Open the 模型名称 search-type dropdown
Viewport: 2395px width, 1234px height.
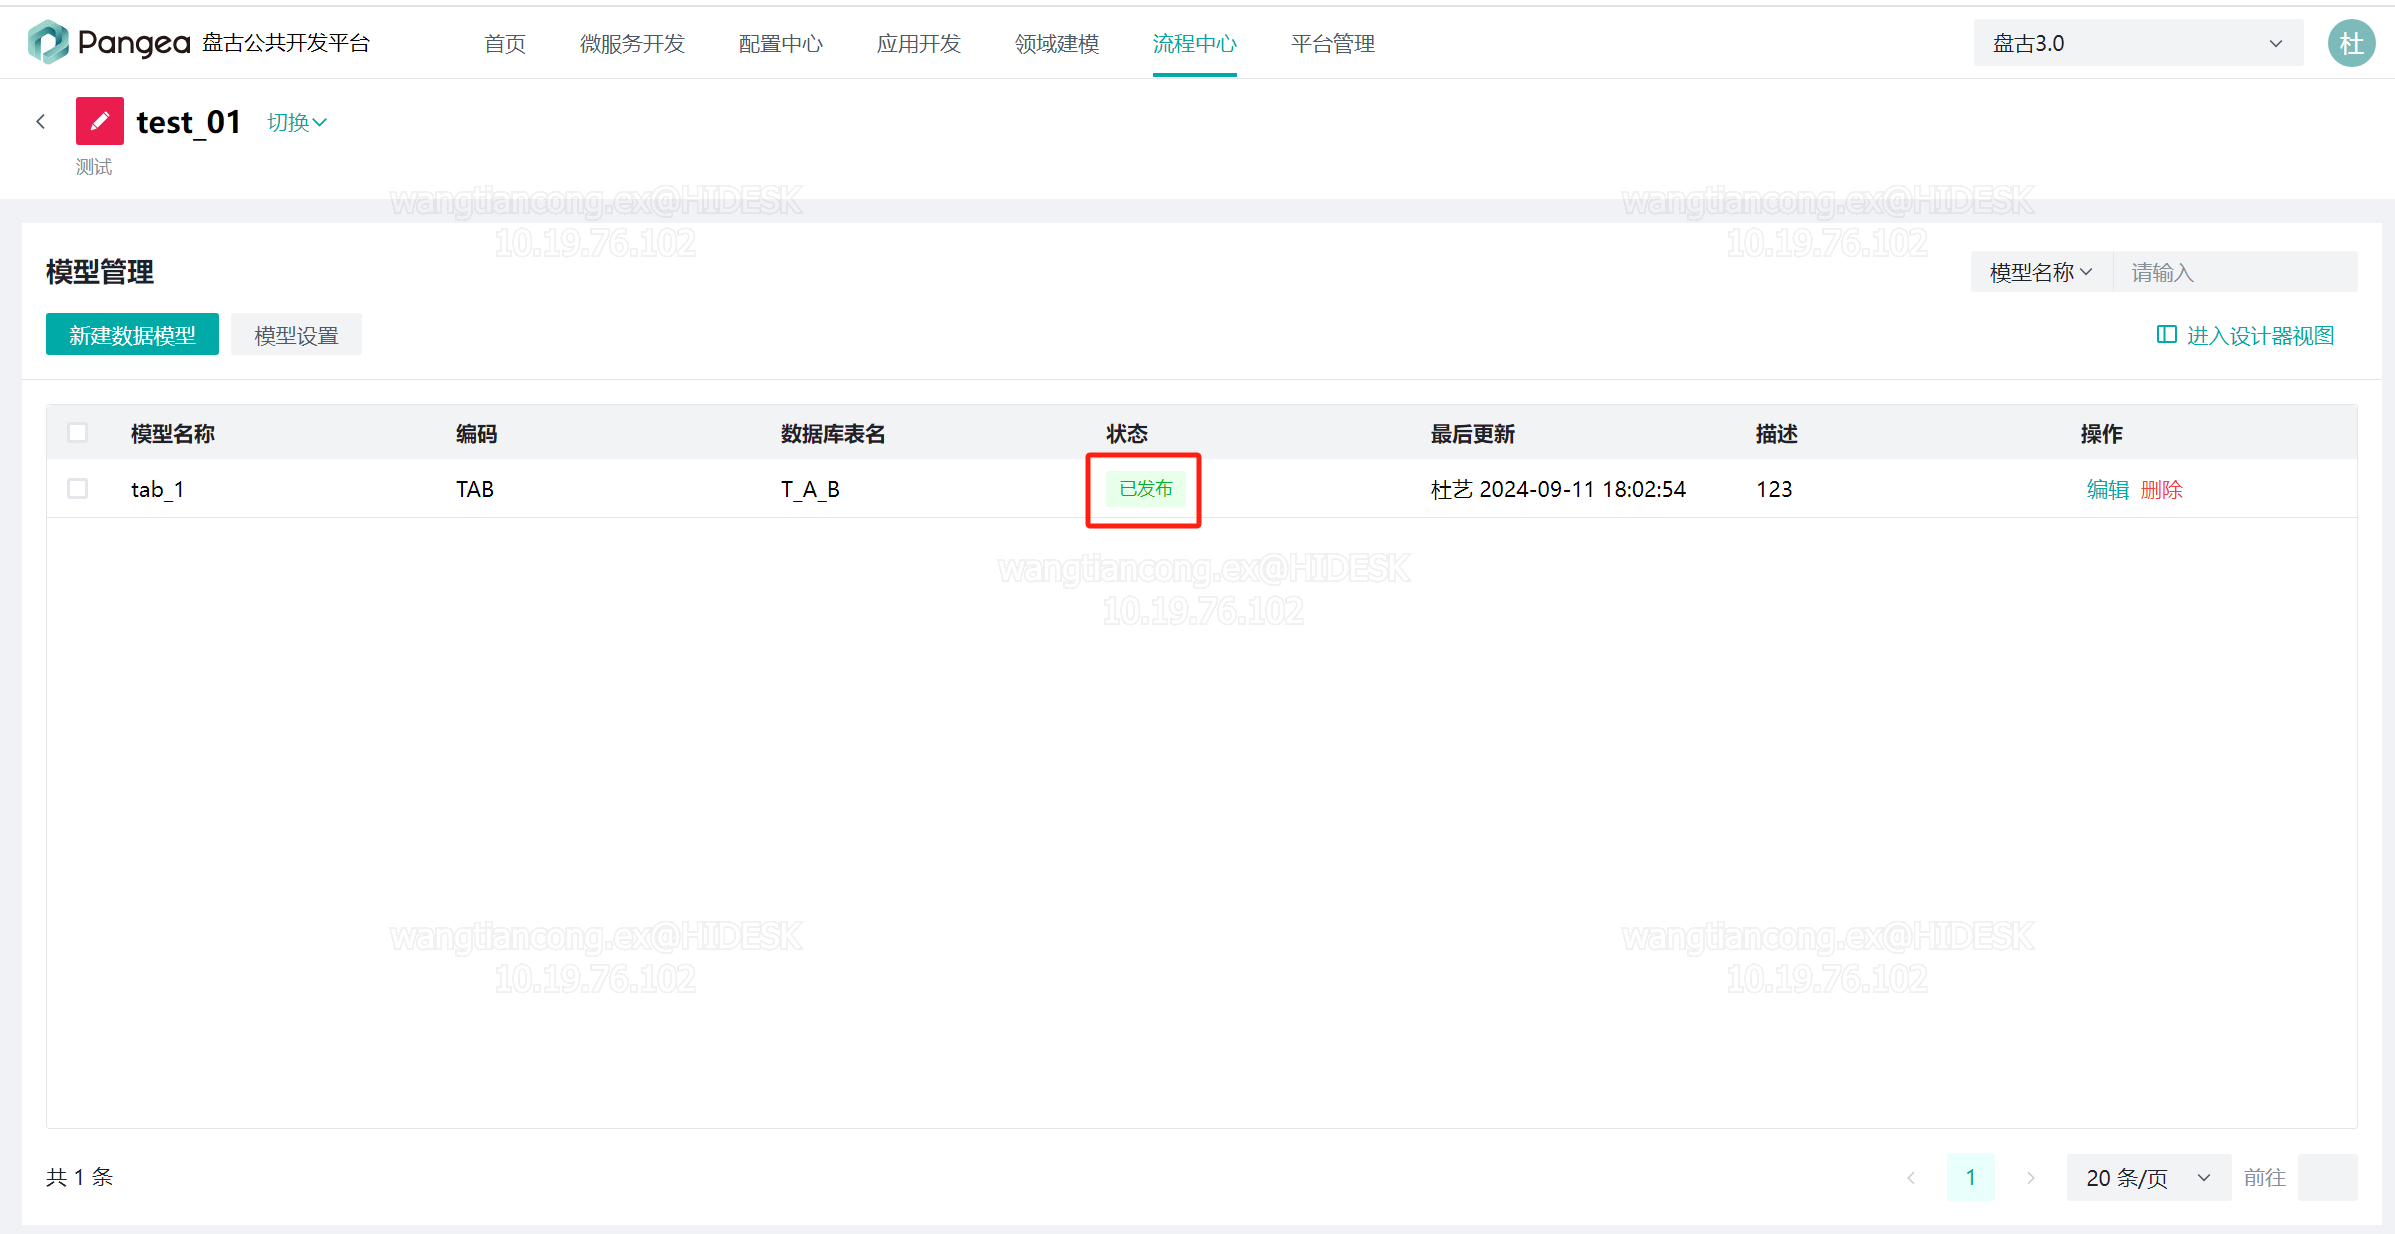[x=2041, y=272]
